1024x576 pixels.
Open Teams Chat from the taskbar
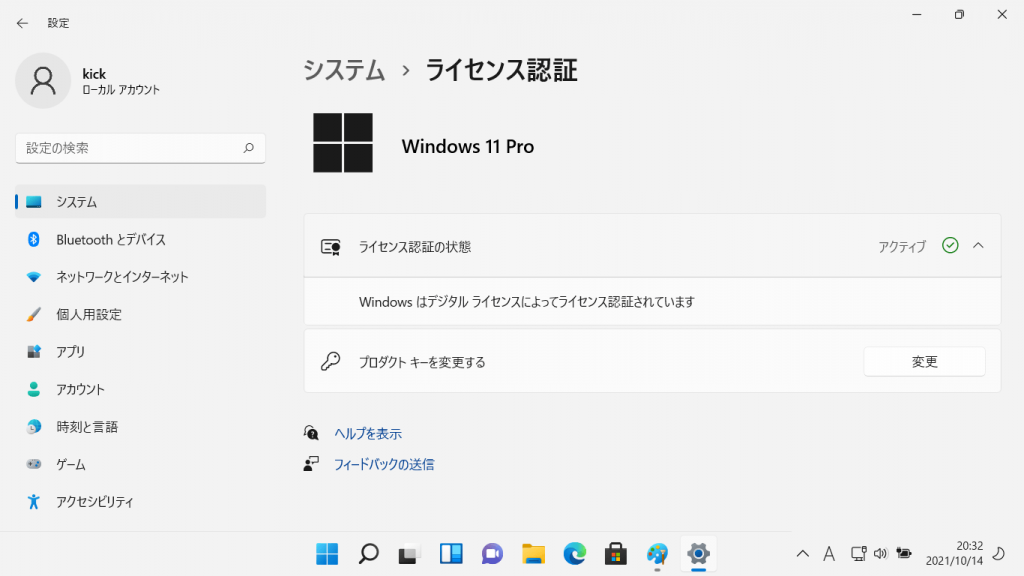pyautogui.click(x=492, y=553)
